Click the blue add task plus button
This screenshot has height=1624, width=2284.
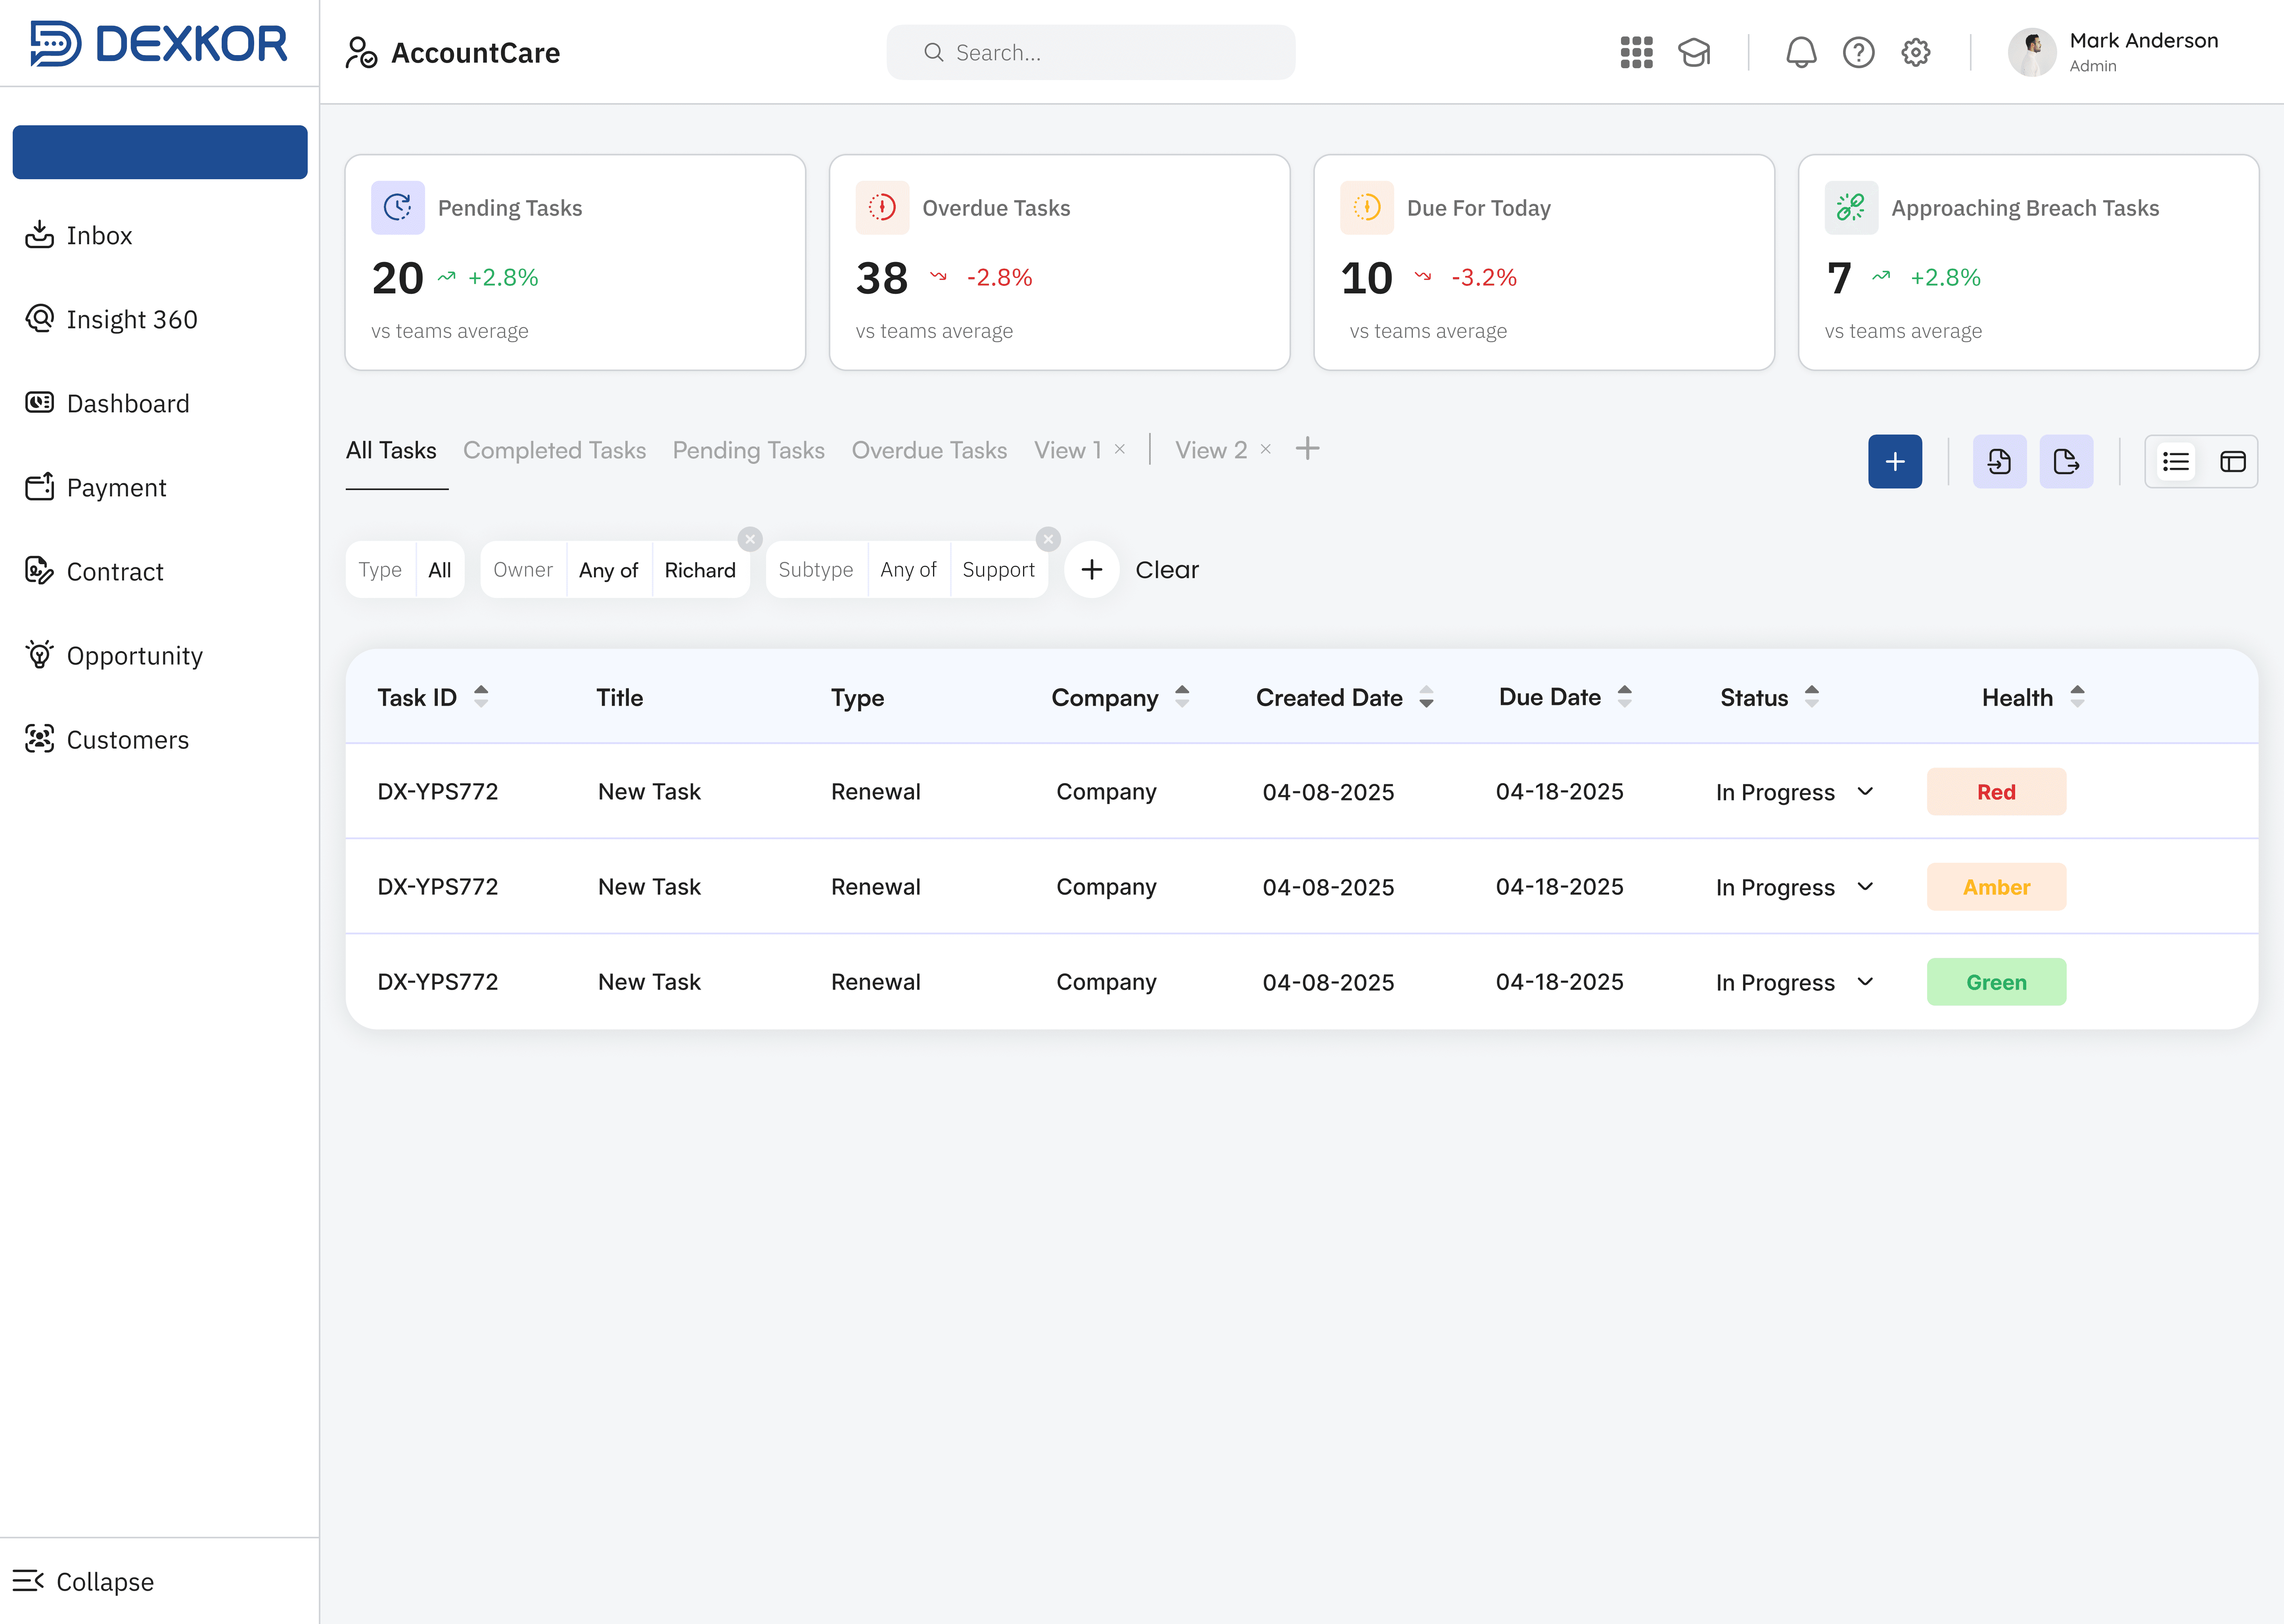click(1895, 461)
